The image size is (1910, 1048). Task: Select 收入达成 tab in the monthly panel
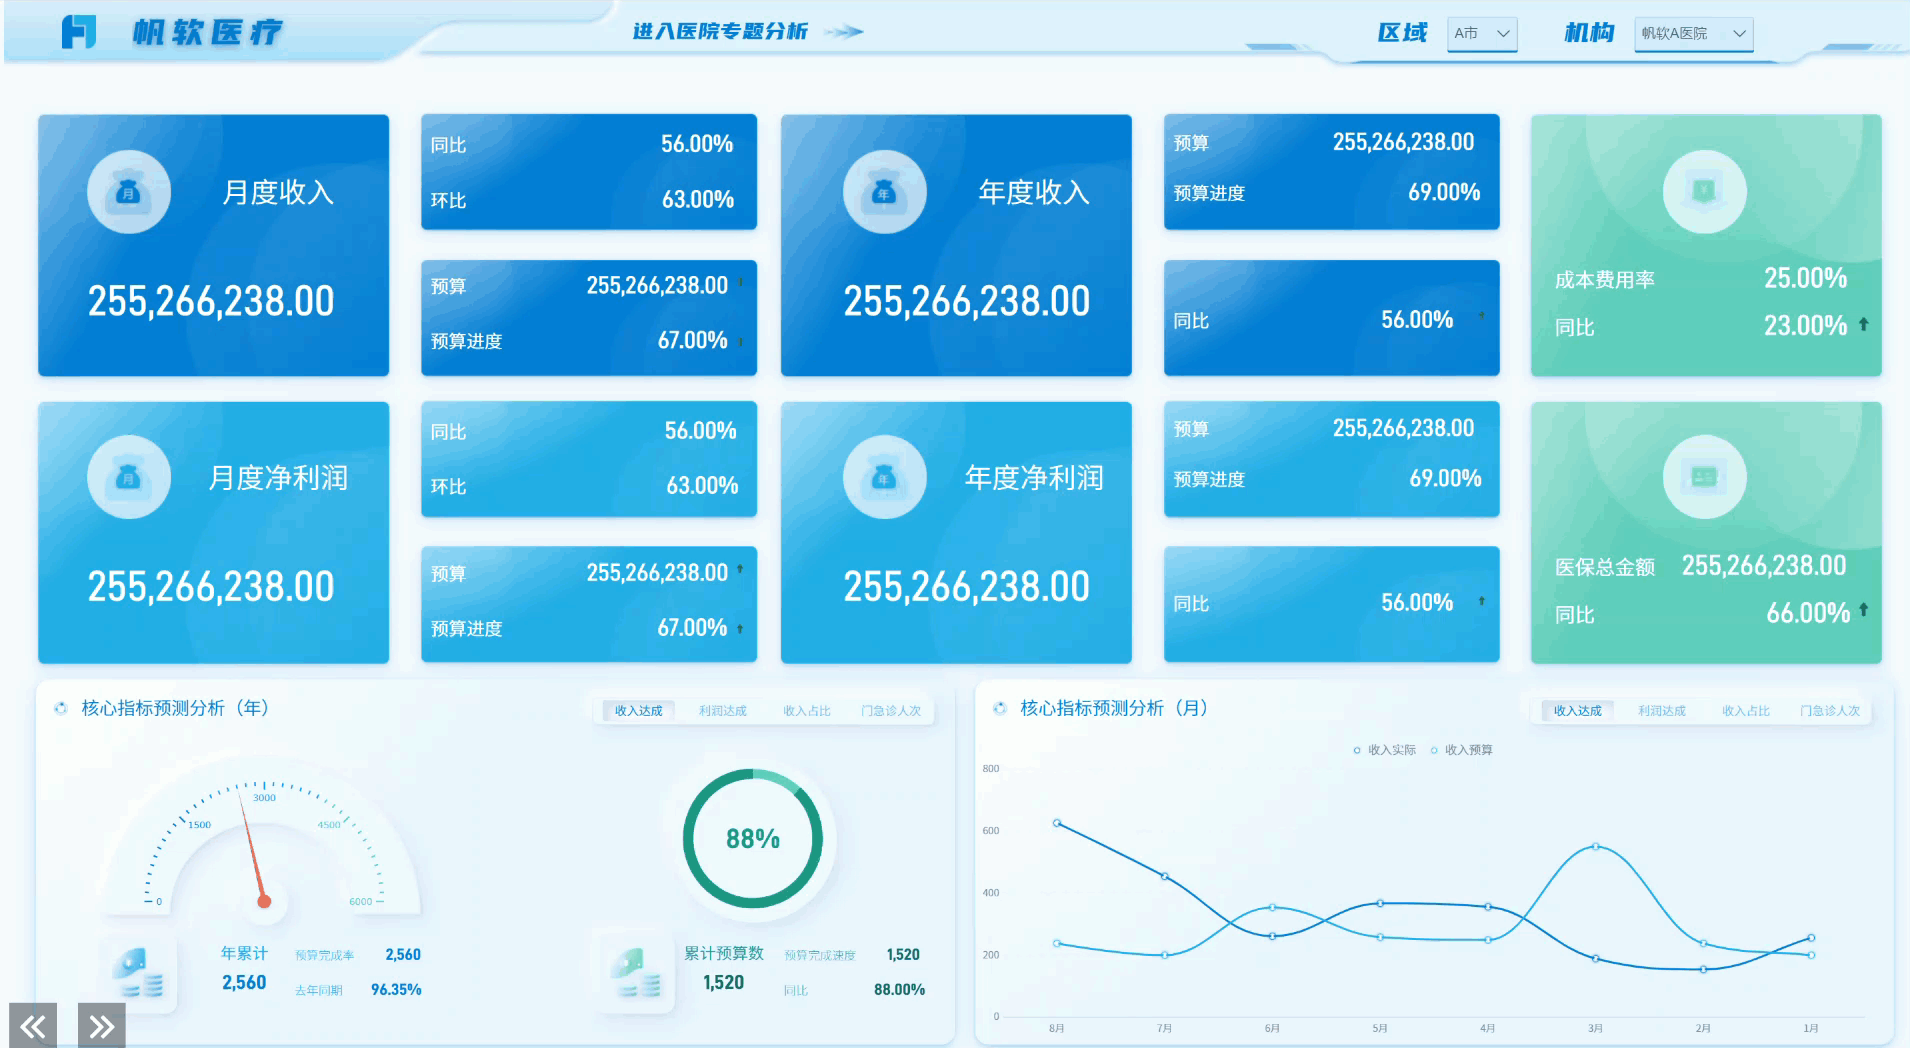pyautogui.click(x=1578, y=711)
